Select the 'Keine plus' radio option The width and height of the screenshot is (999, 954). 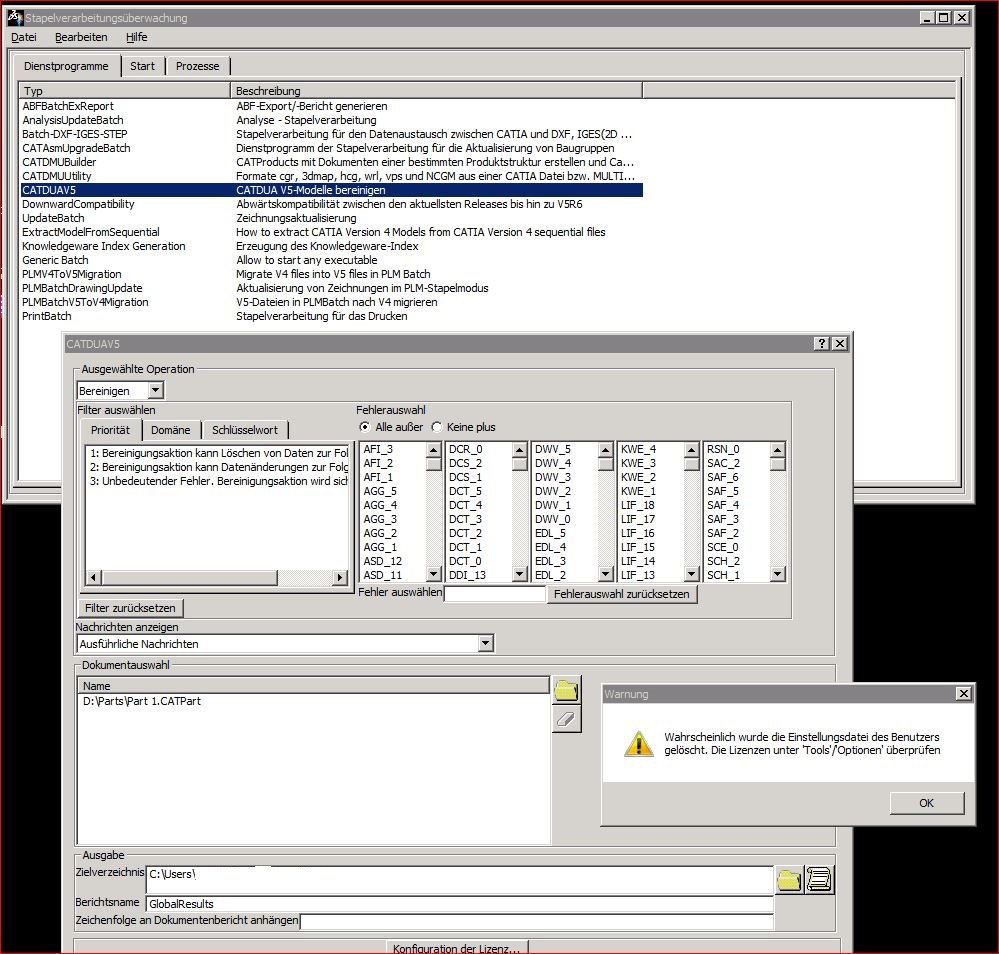click(437, 427)
